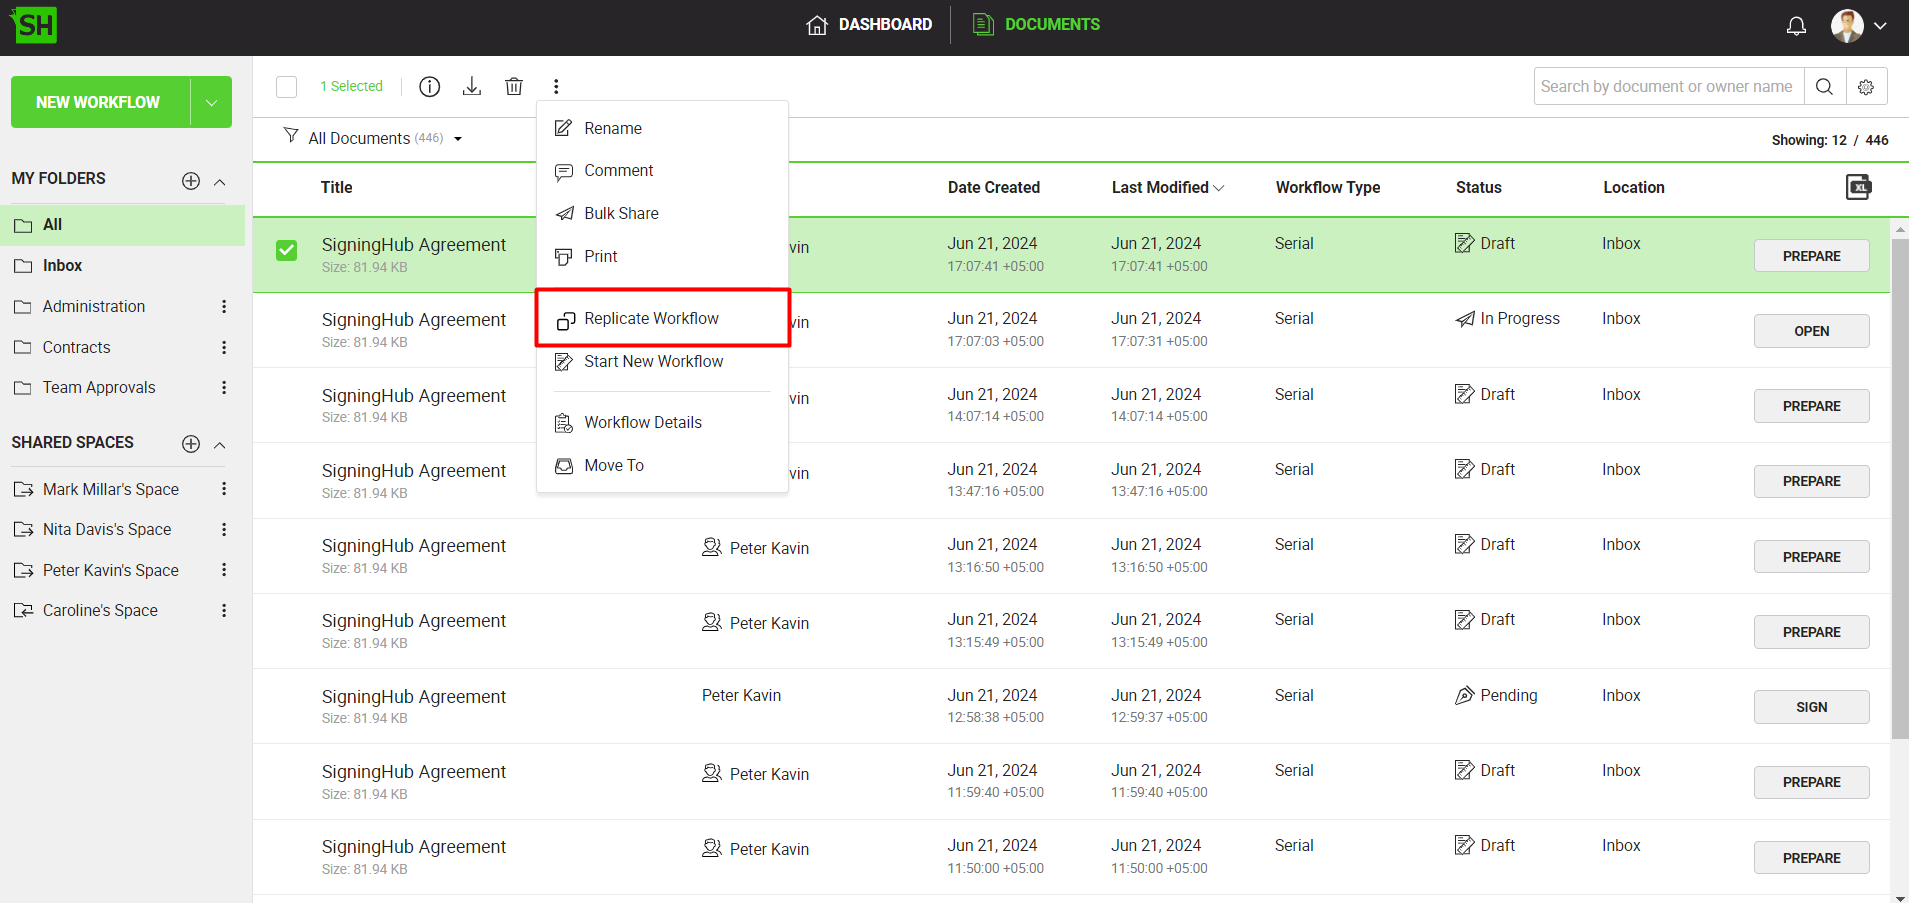Open notifications bell

pos(1796,26)
